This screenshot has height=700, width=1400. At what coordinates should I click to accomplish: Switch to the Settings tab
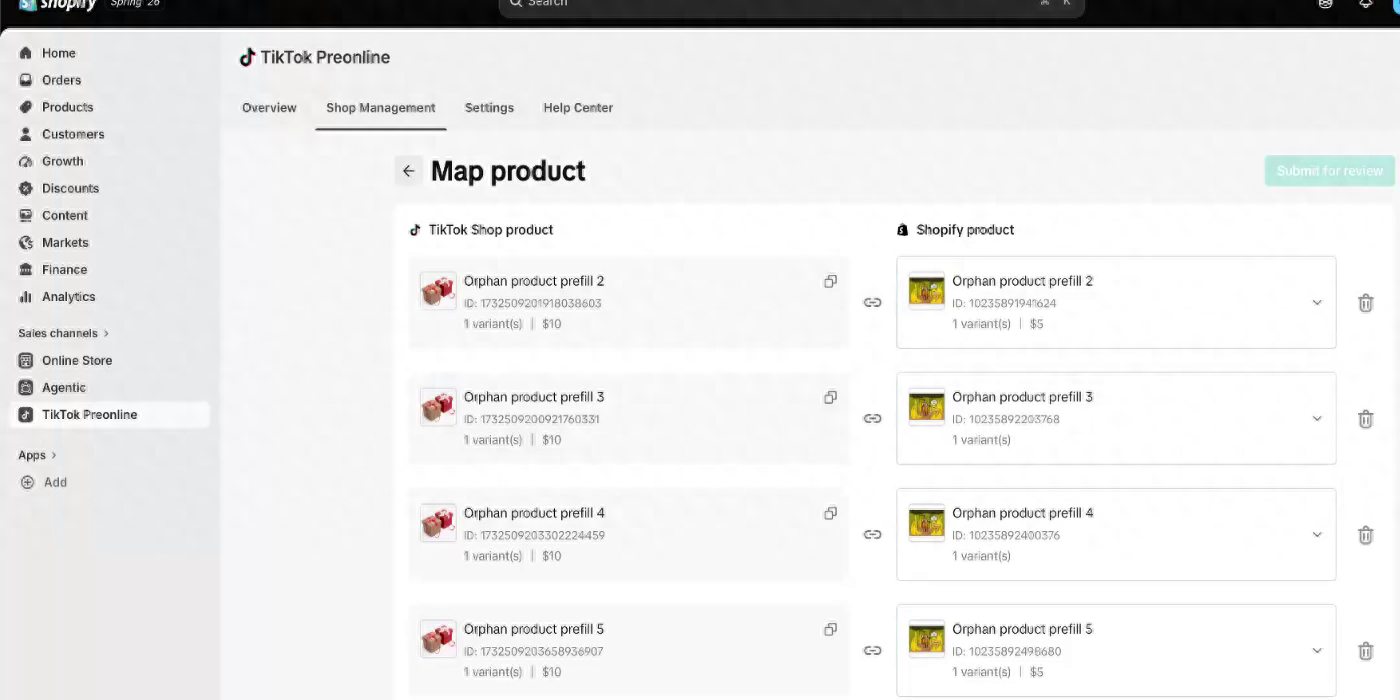click(489, 108)
